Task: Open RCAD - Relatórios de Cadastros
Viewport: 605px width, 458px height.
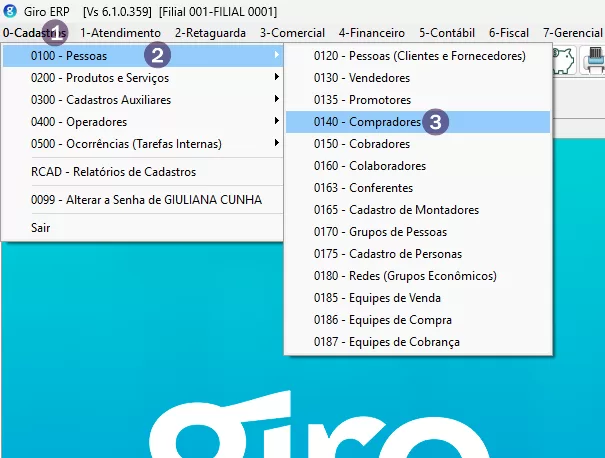Action: point(113,171)
